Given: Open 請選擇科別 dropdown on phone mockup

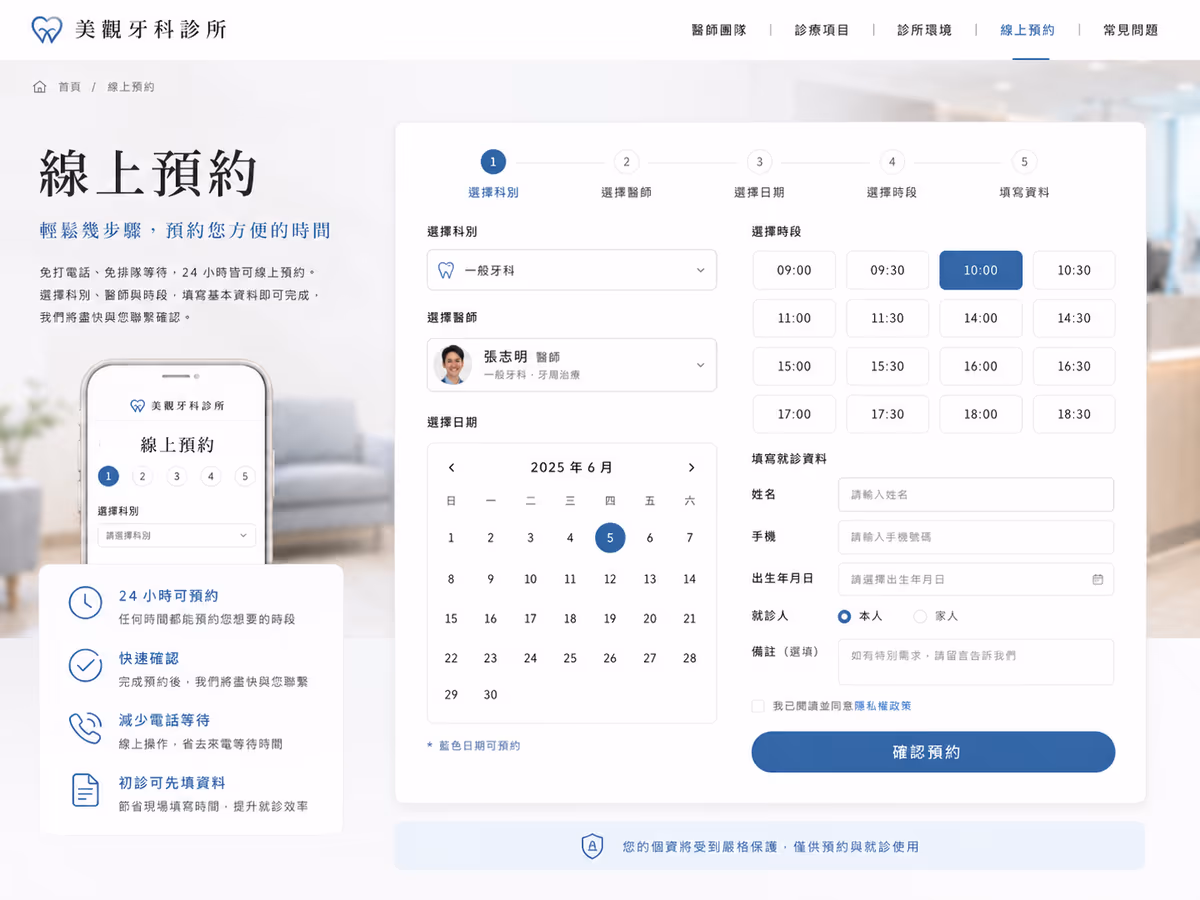Looking at the screenshot, I should [x=176, y=536].
